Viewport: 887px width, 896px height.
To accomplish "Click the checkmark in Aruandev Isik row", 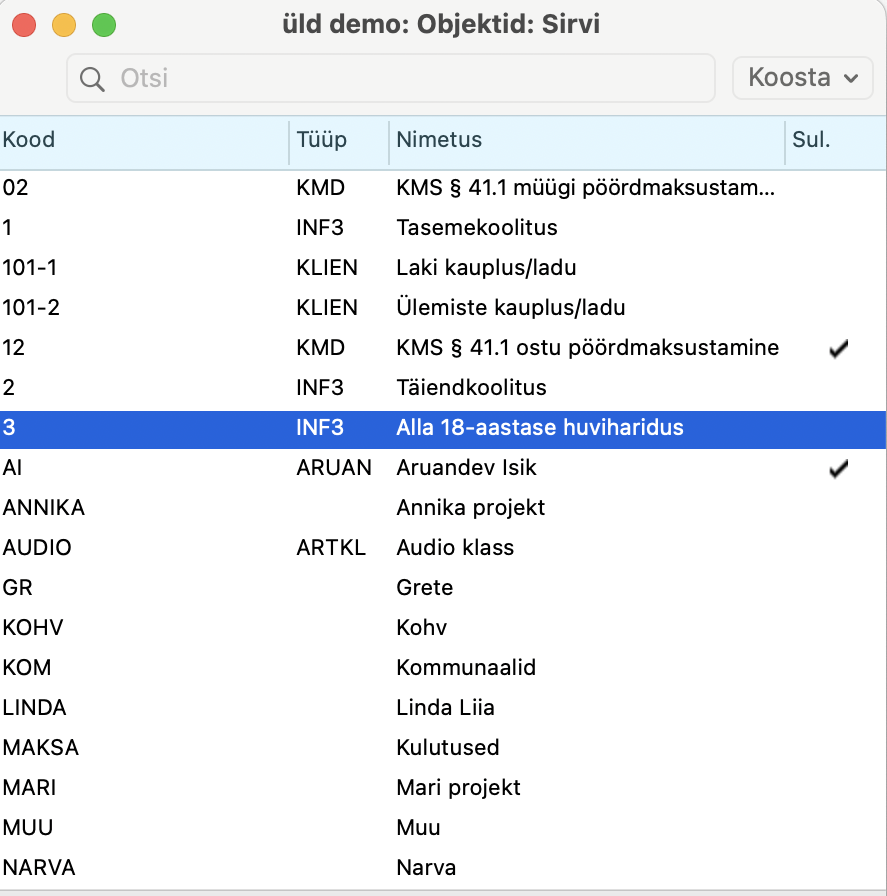I will pyautogui.click(x=838, y=468).
